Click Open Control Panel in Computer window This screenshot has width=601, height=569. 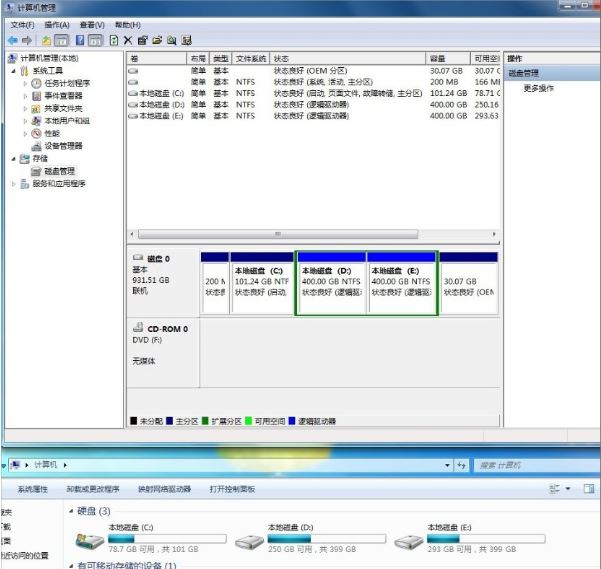pos(232,489)
